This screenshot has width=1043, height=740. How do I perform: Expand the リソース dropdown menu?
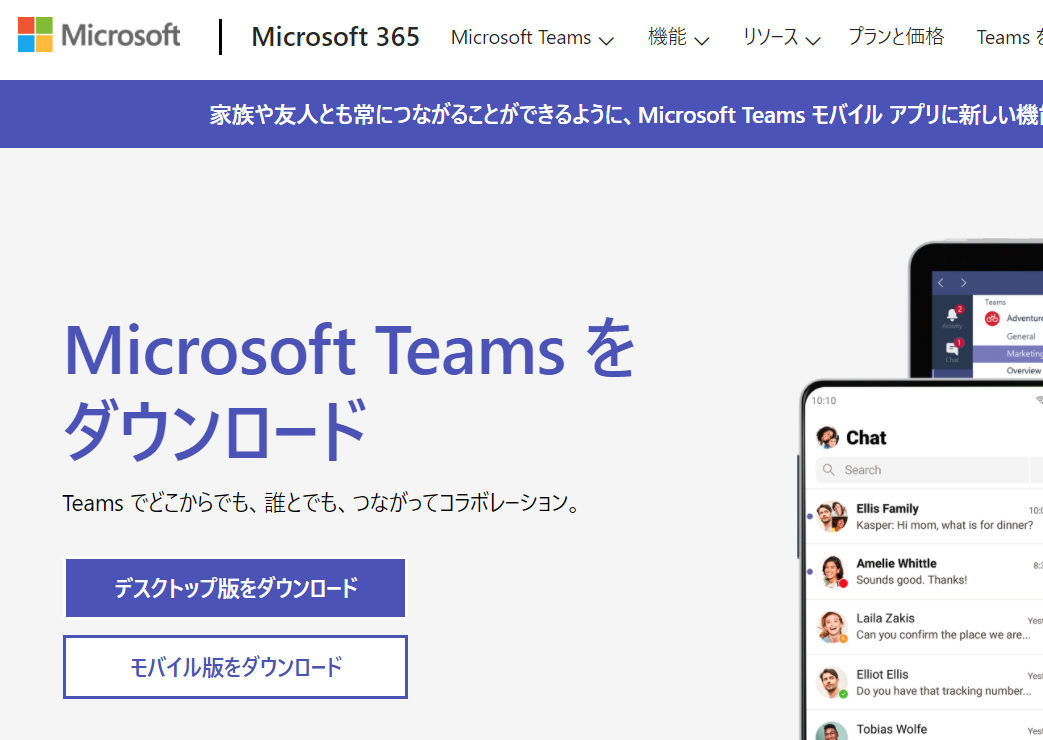(781, 38)
